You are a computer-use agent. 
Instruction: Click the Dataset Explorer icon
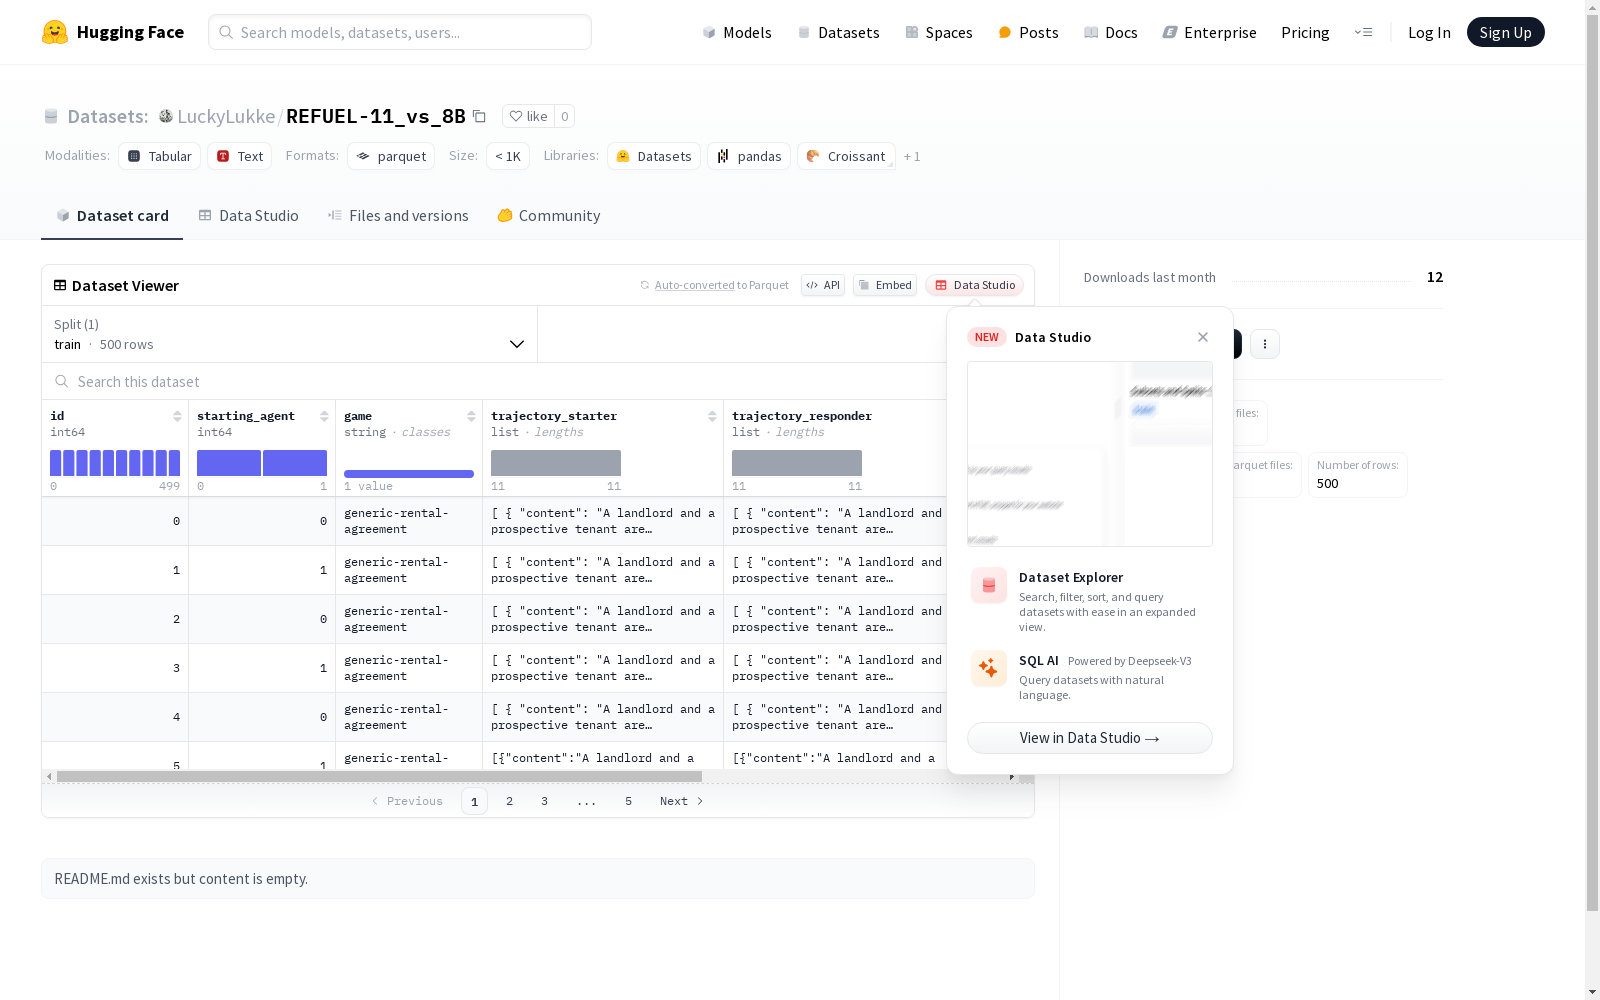pos(989,586)
